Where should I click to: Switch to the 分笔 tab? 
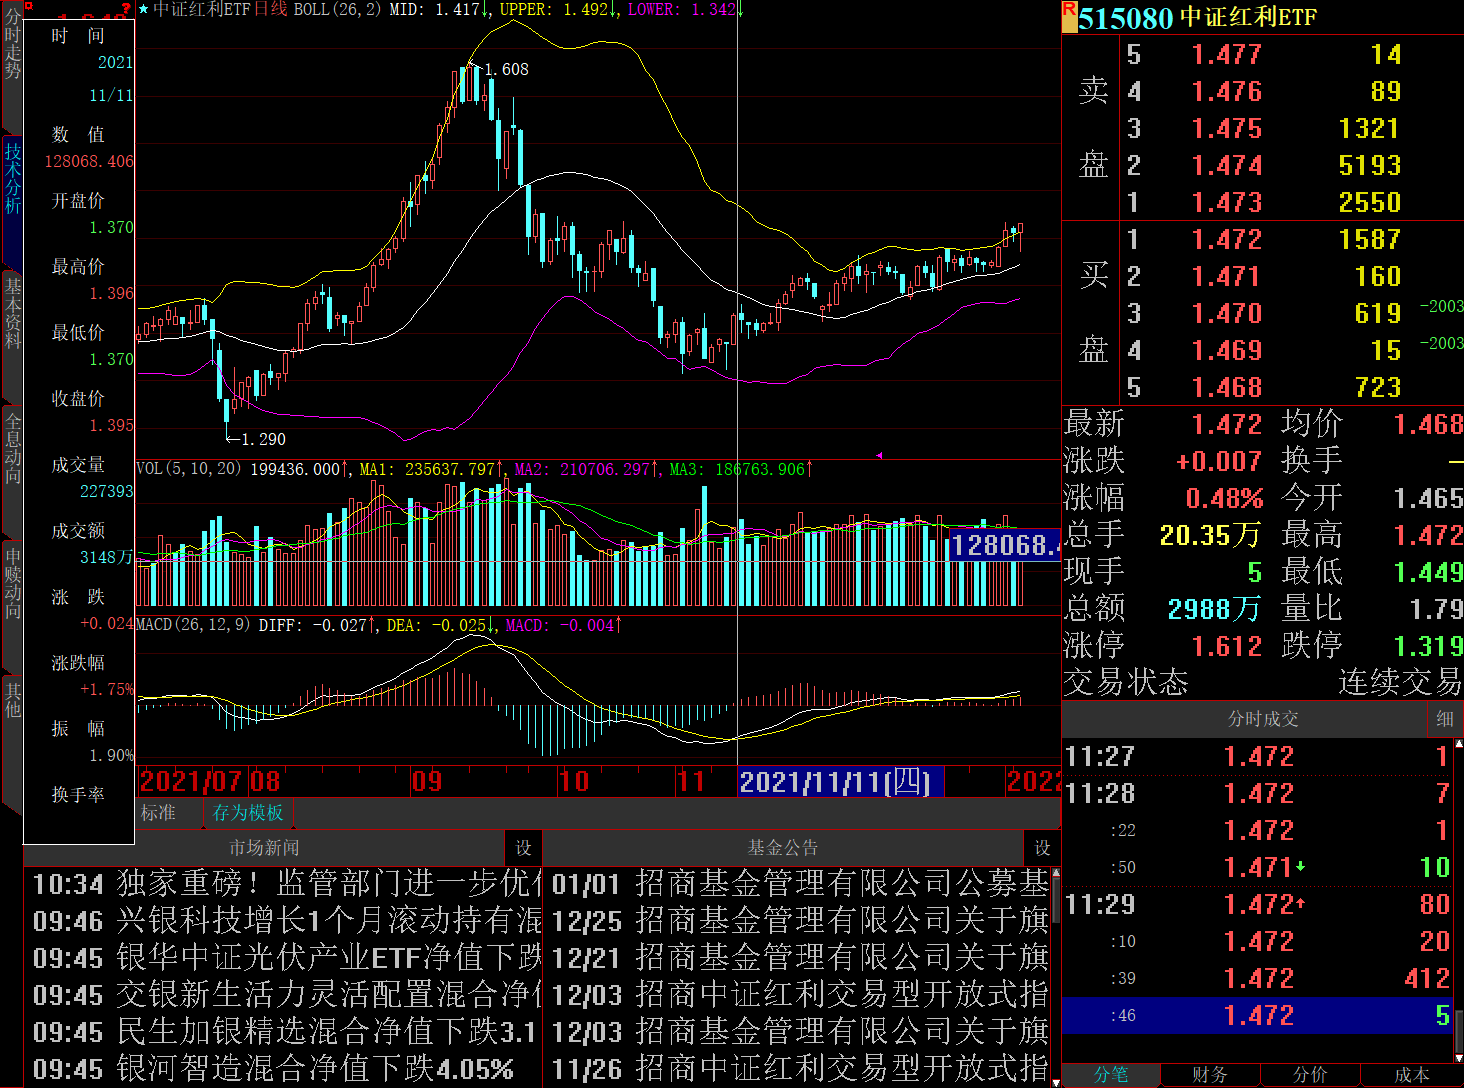click(x=1110, y=1075)
